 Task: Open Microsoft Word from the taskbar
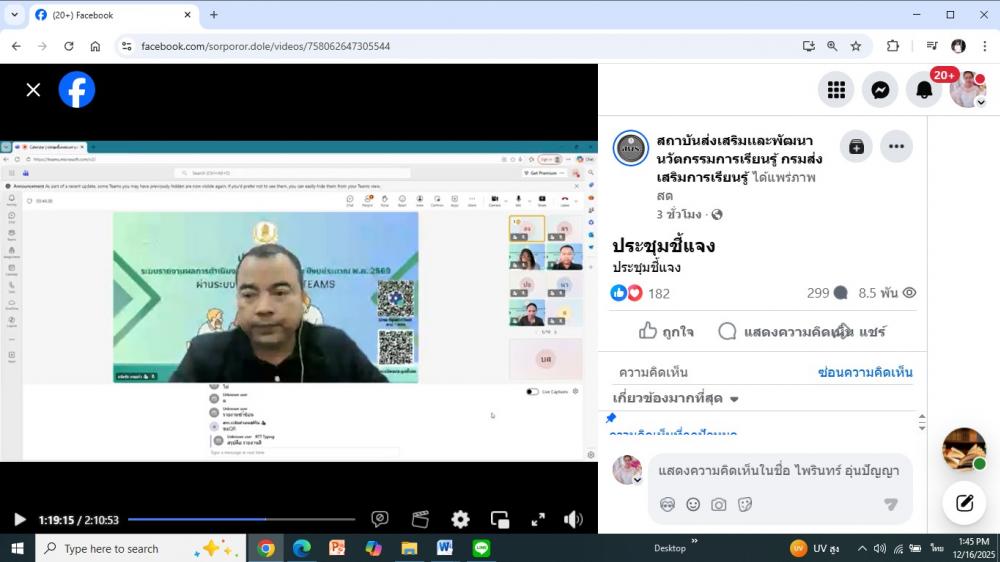click(x=445, y=548)
